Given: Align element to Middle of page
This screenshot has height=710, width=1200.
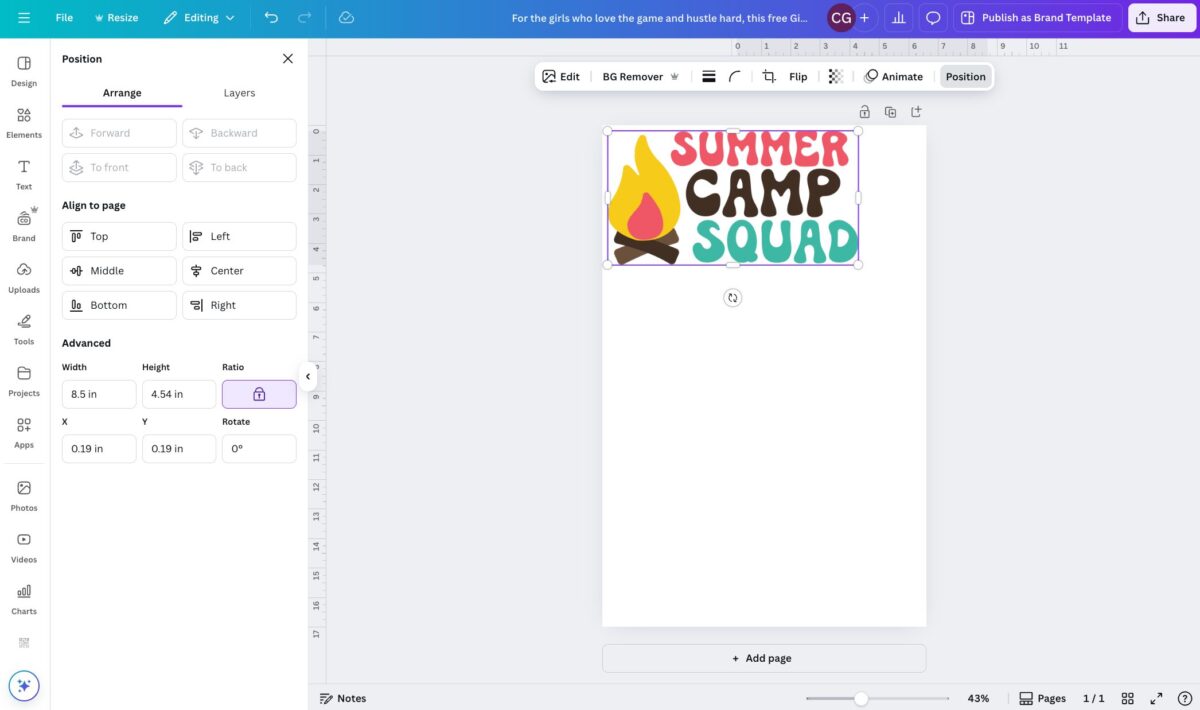Looking at the screenshot, I should pyautogui.click(x=119, y=271).
